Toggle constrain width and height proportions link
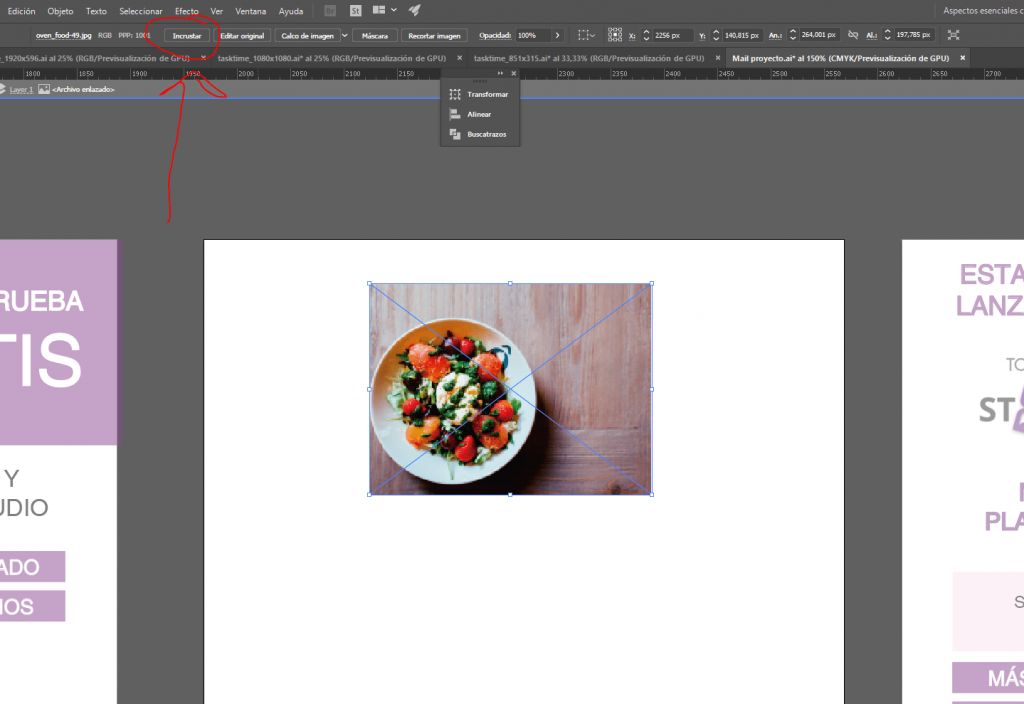Image resolution: width=1024 pixels, height=704 pixels. pyautogui.click(x=853, y=35)
